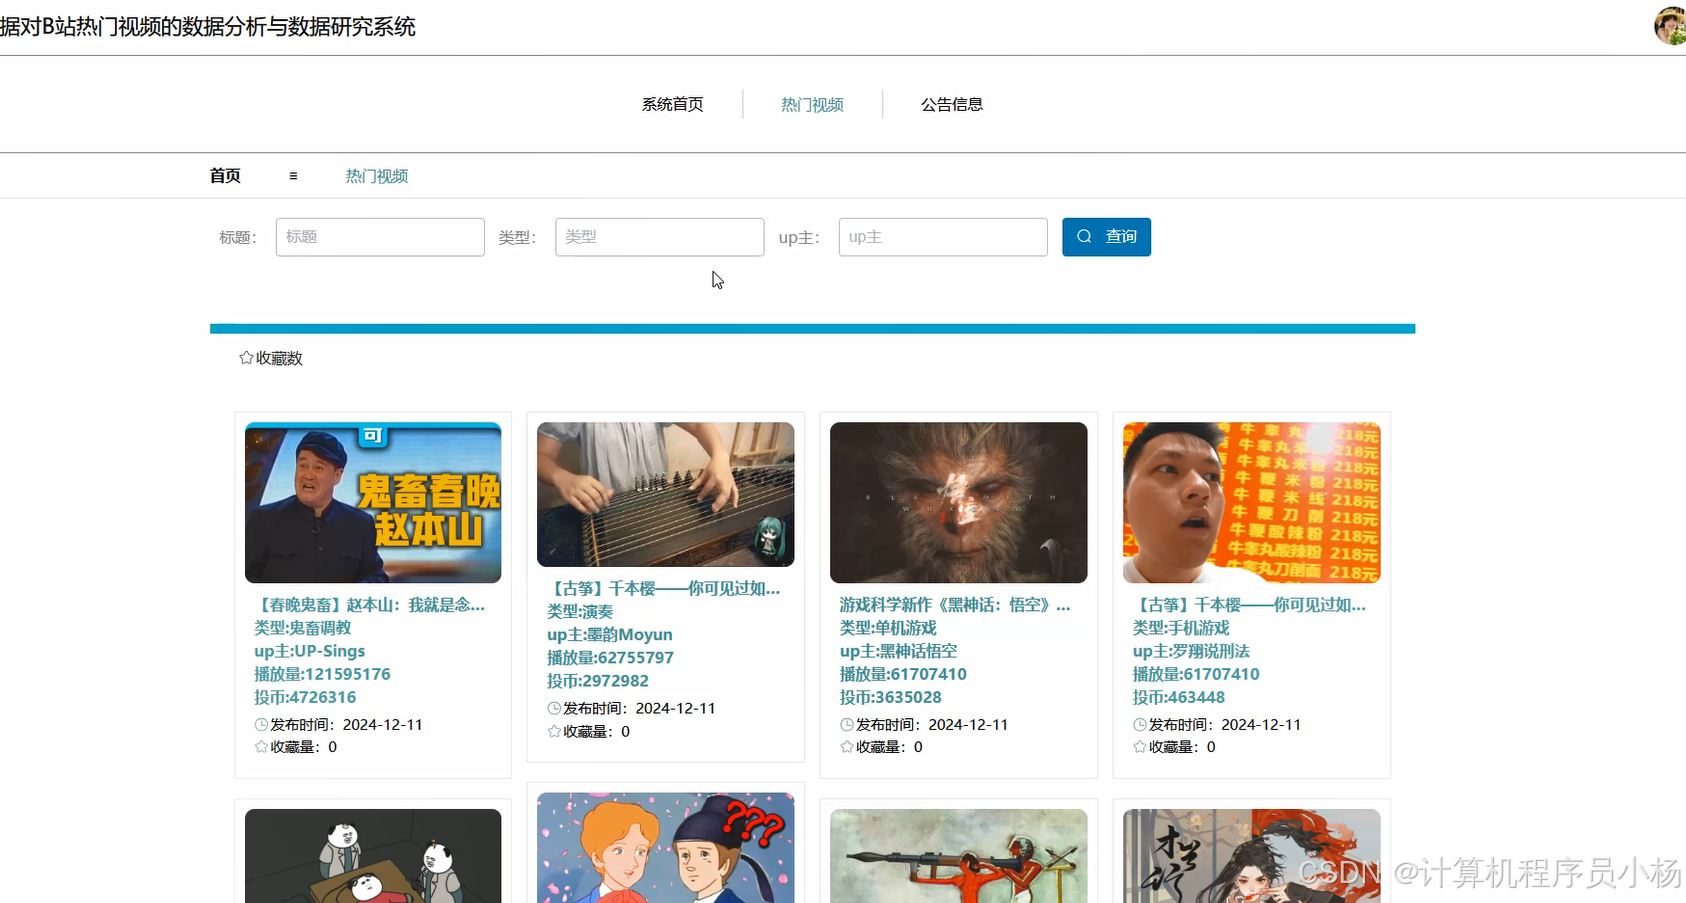Click 投币:3635028 text
The width and height of the screenshot is (1686, 903).
(890, 697)
